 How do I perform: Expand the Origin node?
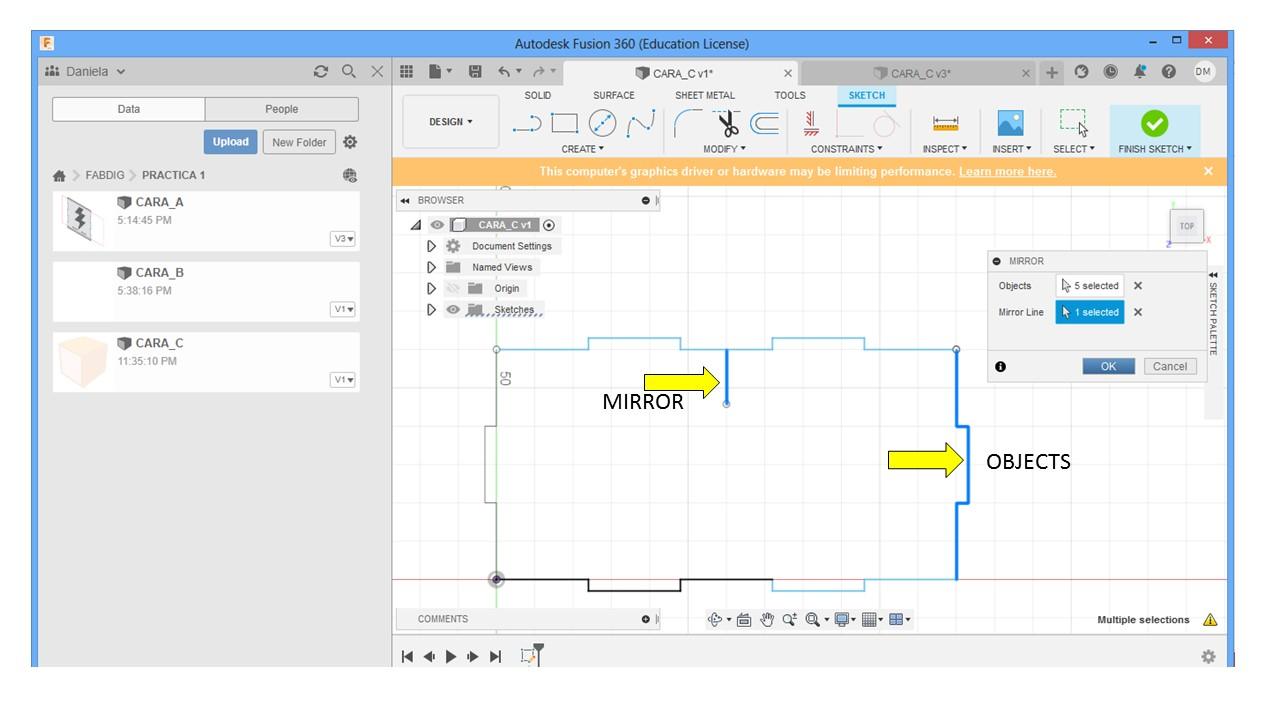(x=432, y=288)
